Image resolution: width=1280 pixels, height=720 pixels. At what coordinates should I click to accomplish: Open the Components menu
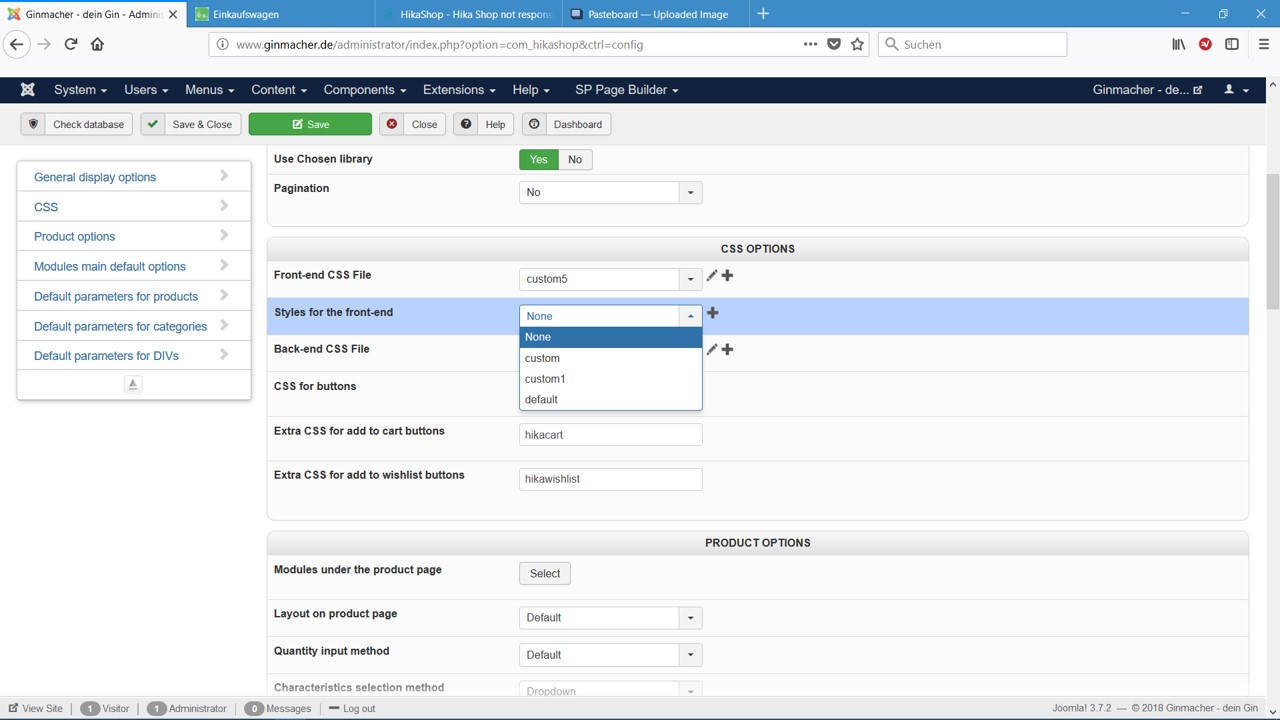365,90
